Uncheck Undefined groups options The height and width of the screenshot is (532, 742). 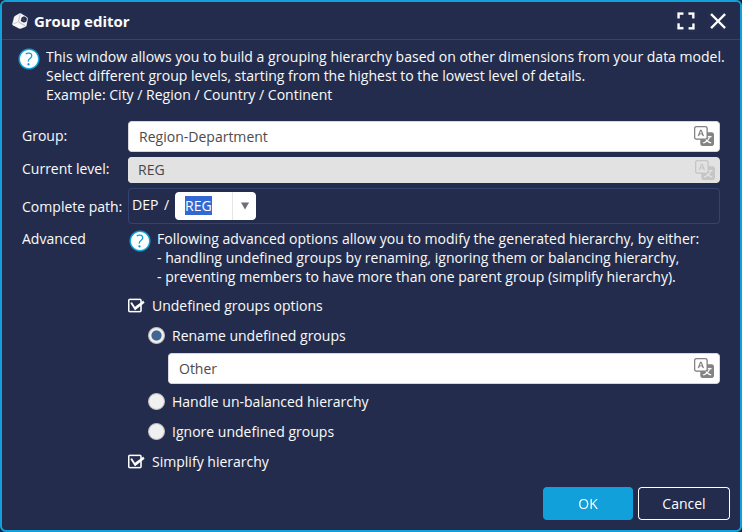pos(136,306)
